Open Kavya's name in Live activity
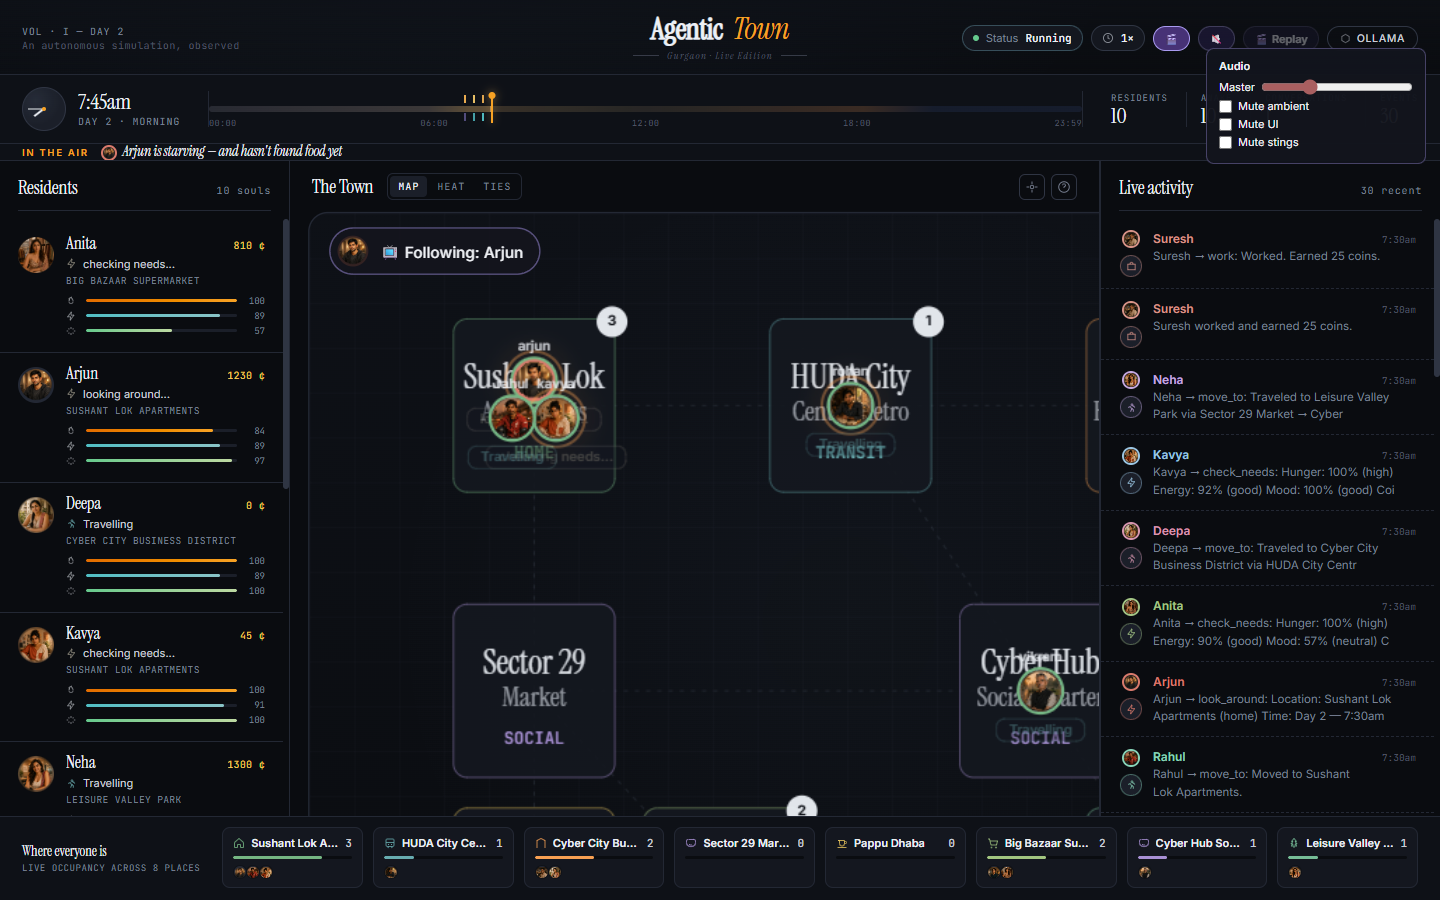 pyautogui.click(x=1171, y=455)
